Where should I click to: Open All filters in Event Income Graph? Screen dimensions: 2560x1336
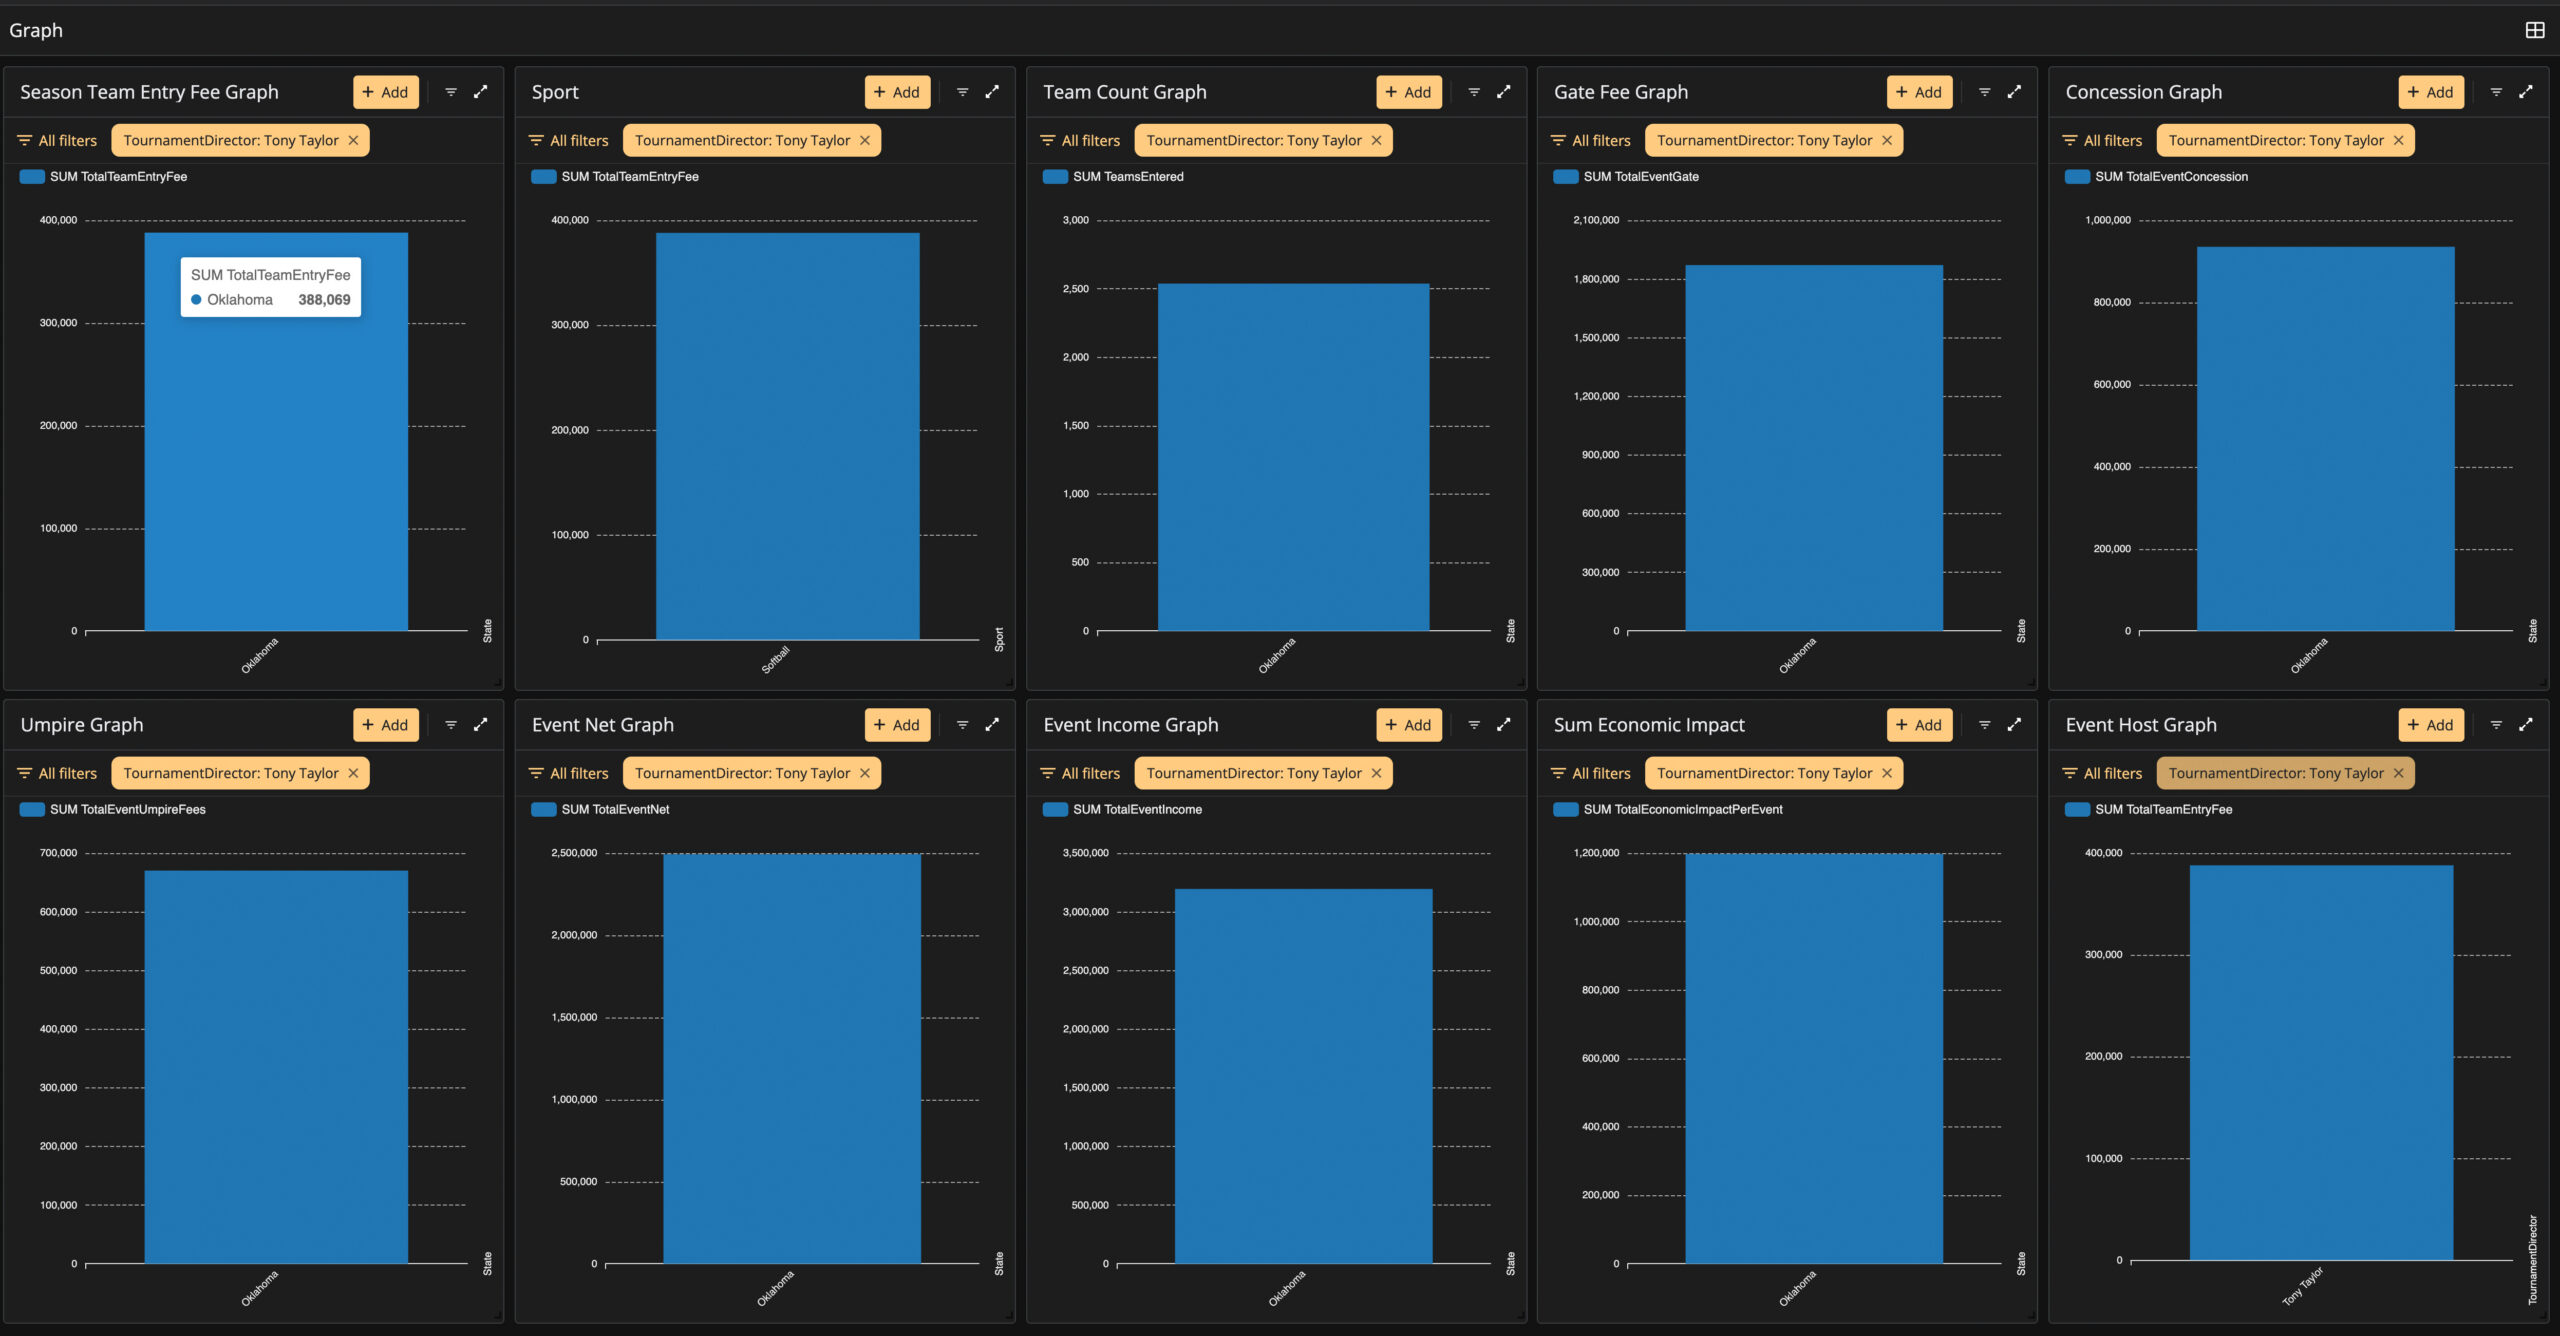coord(1080,773)
